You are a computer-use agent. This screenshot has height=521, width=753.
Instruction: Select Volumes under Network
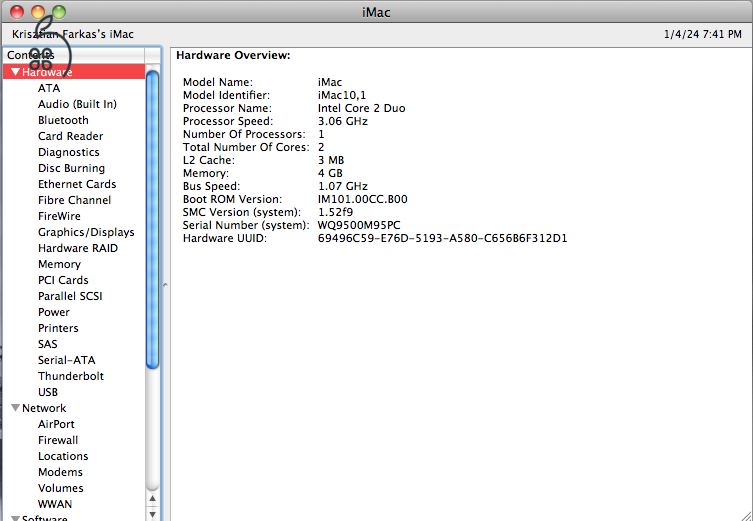[61, 488]
